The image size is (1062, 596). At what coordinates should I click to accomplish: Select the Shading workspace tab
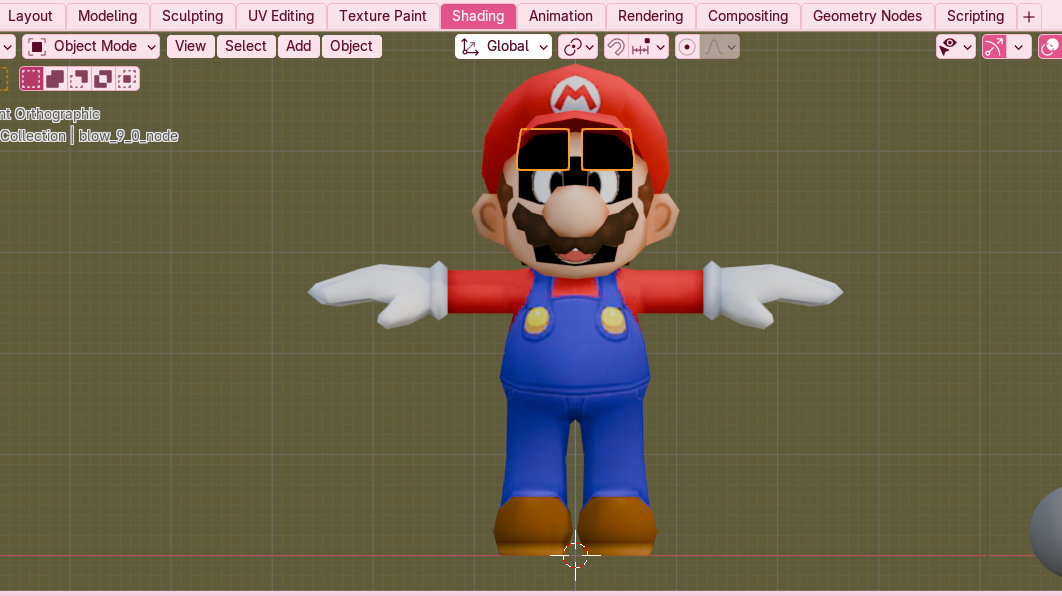point(478,16)
